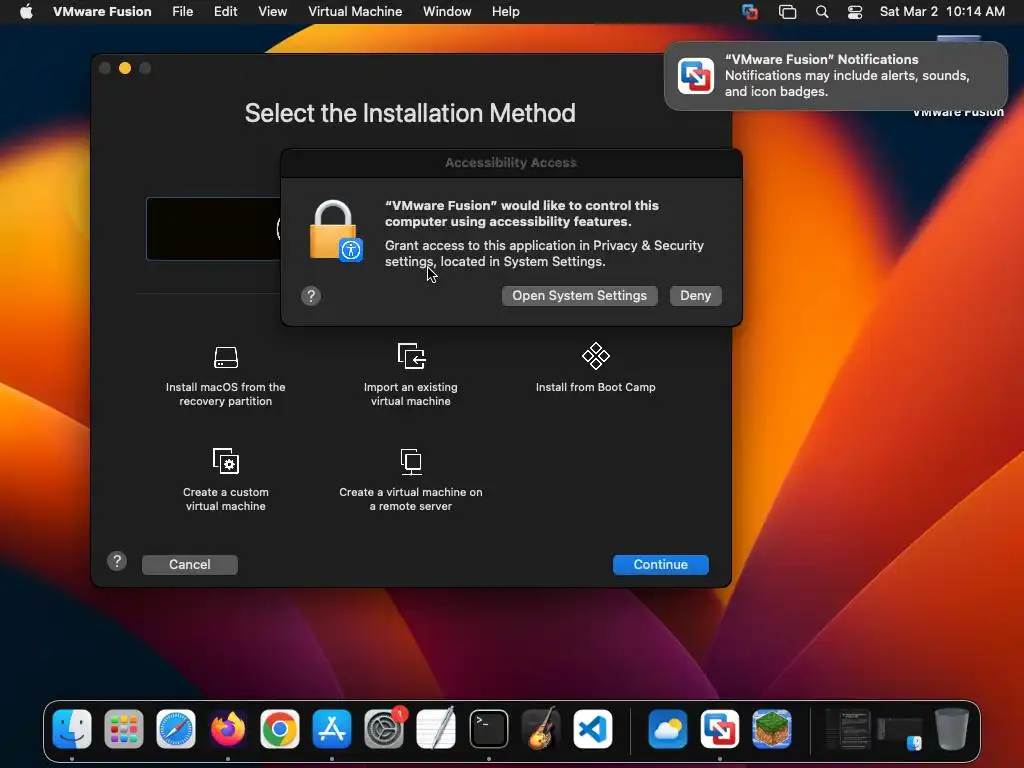Open help in the Accessibility Access dialog
The height and width of the screenshot is (768, 1024).
[311, 296]
